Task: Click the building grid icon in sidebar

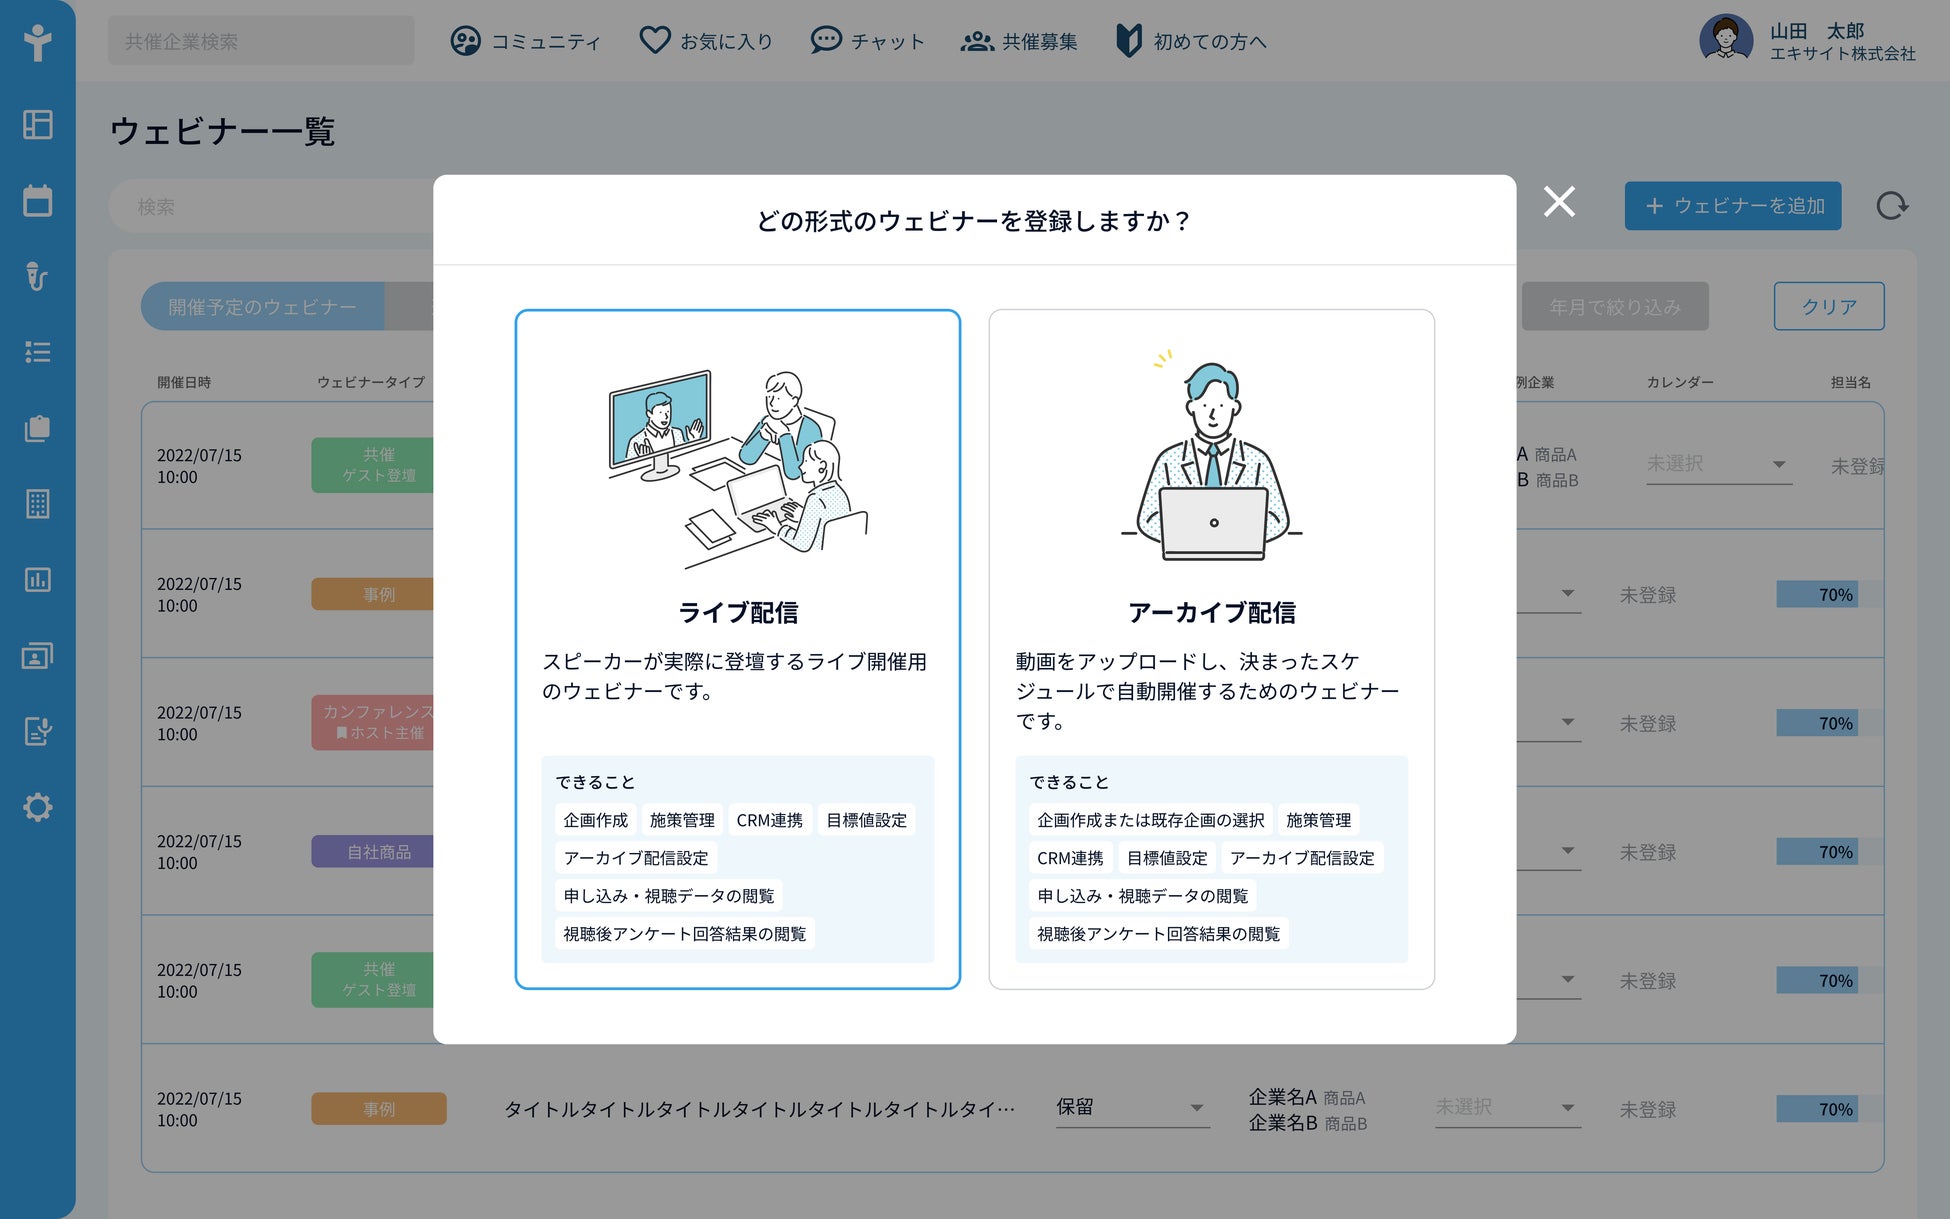Action: (38, 504)
